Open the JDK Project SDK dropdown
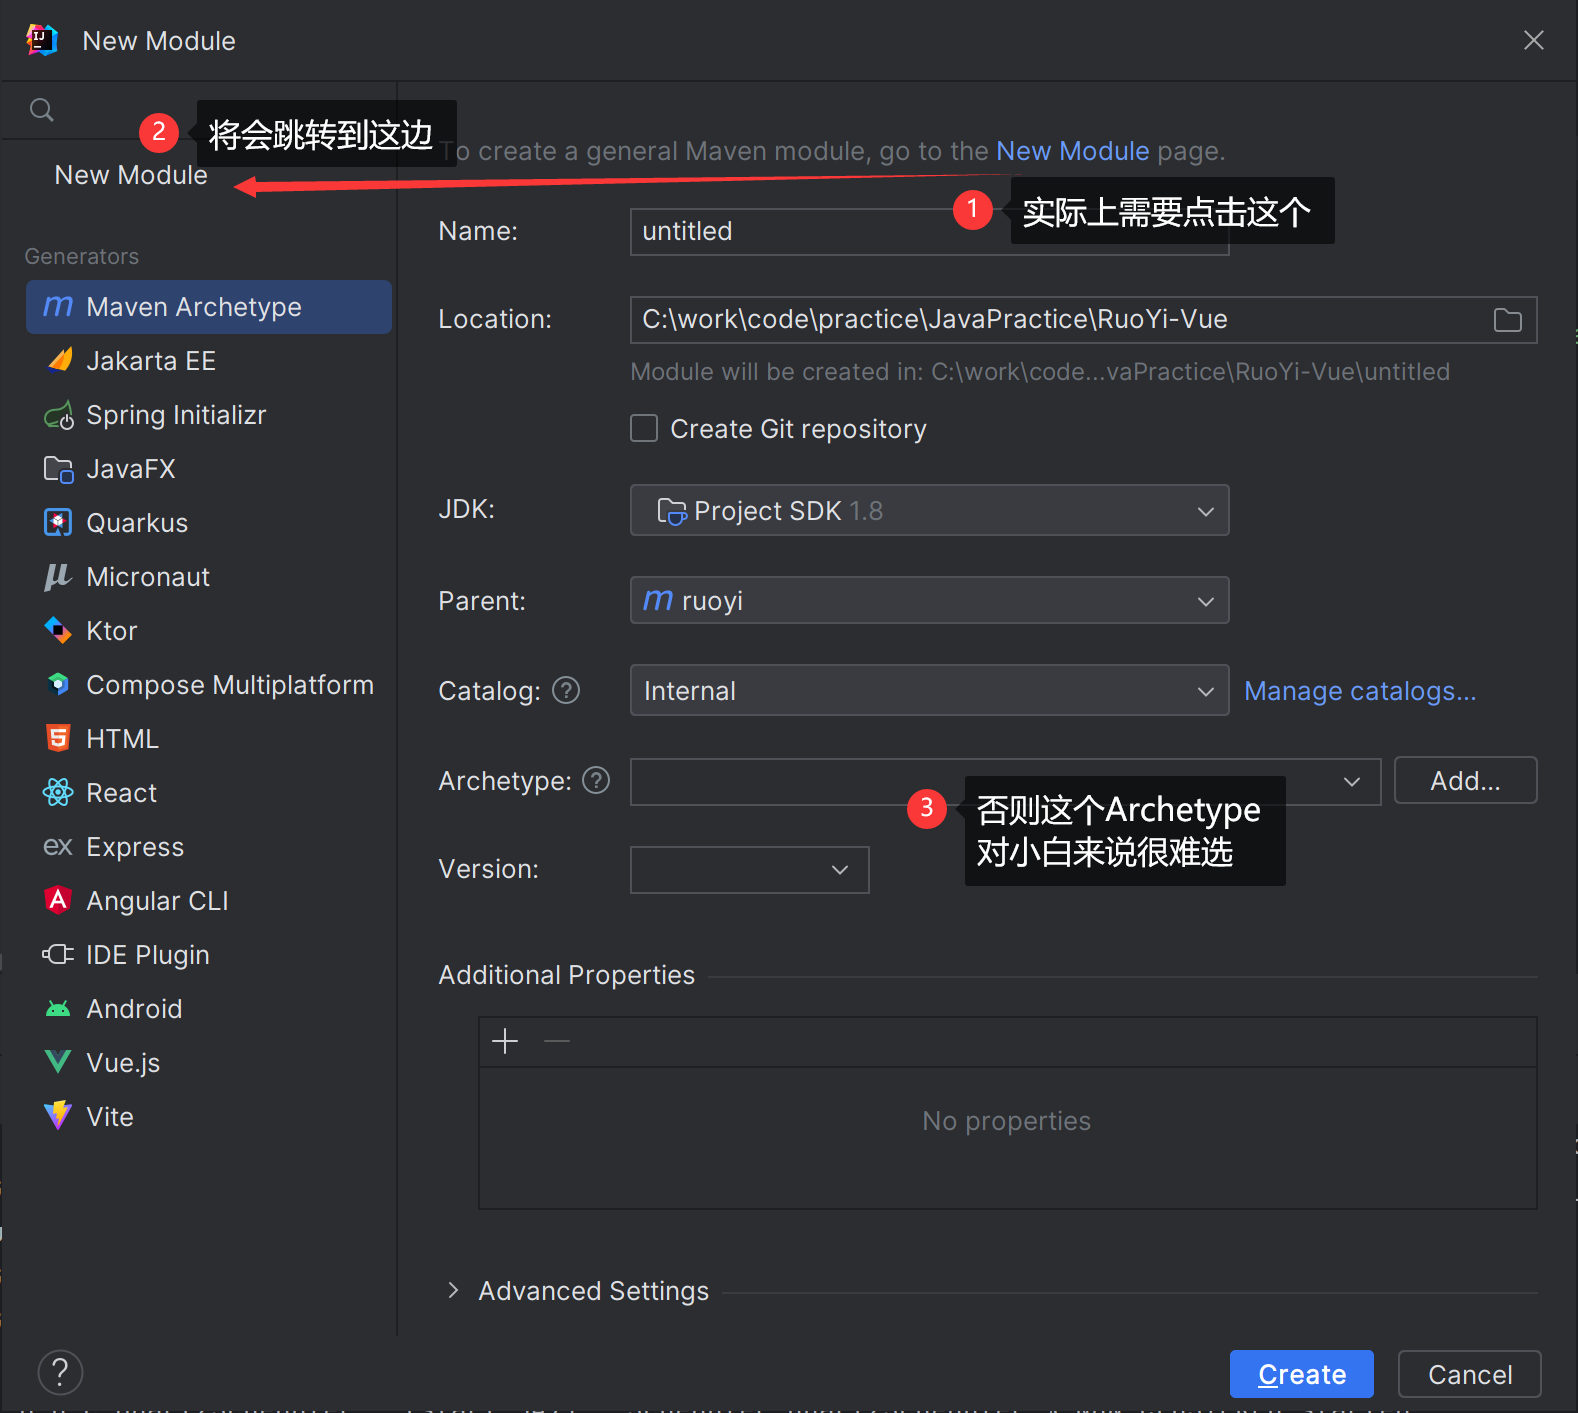This screenshot has height=1413, width=1578. click(x=928, y=511)
